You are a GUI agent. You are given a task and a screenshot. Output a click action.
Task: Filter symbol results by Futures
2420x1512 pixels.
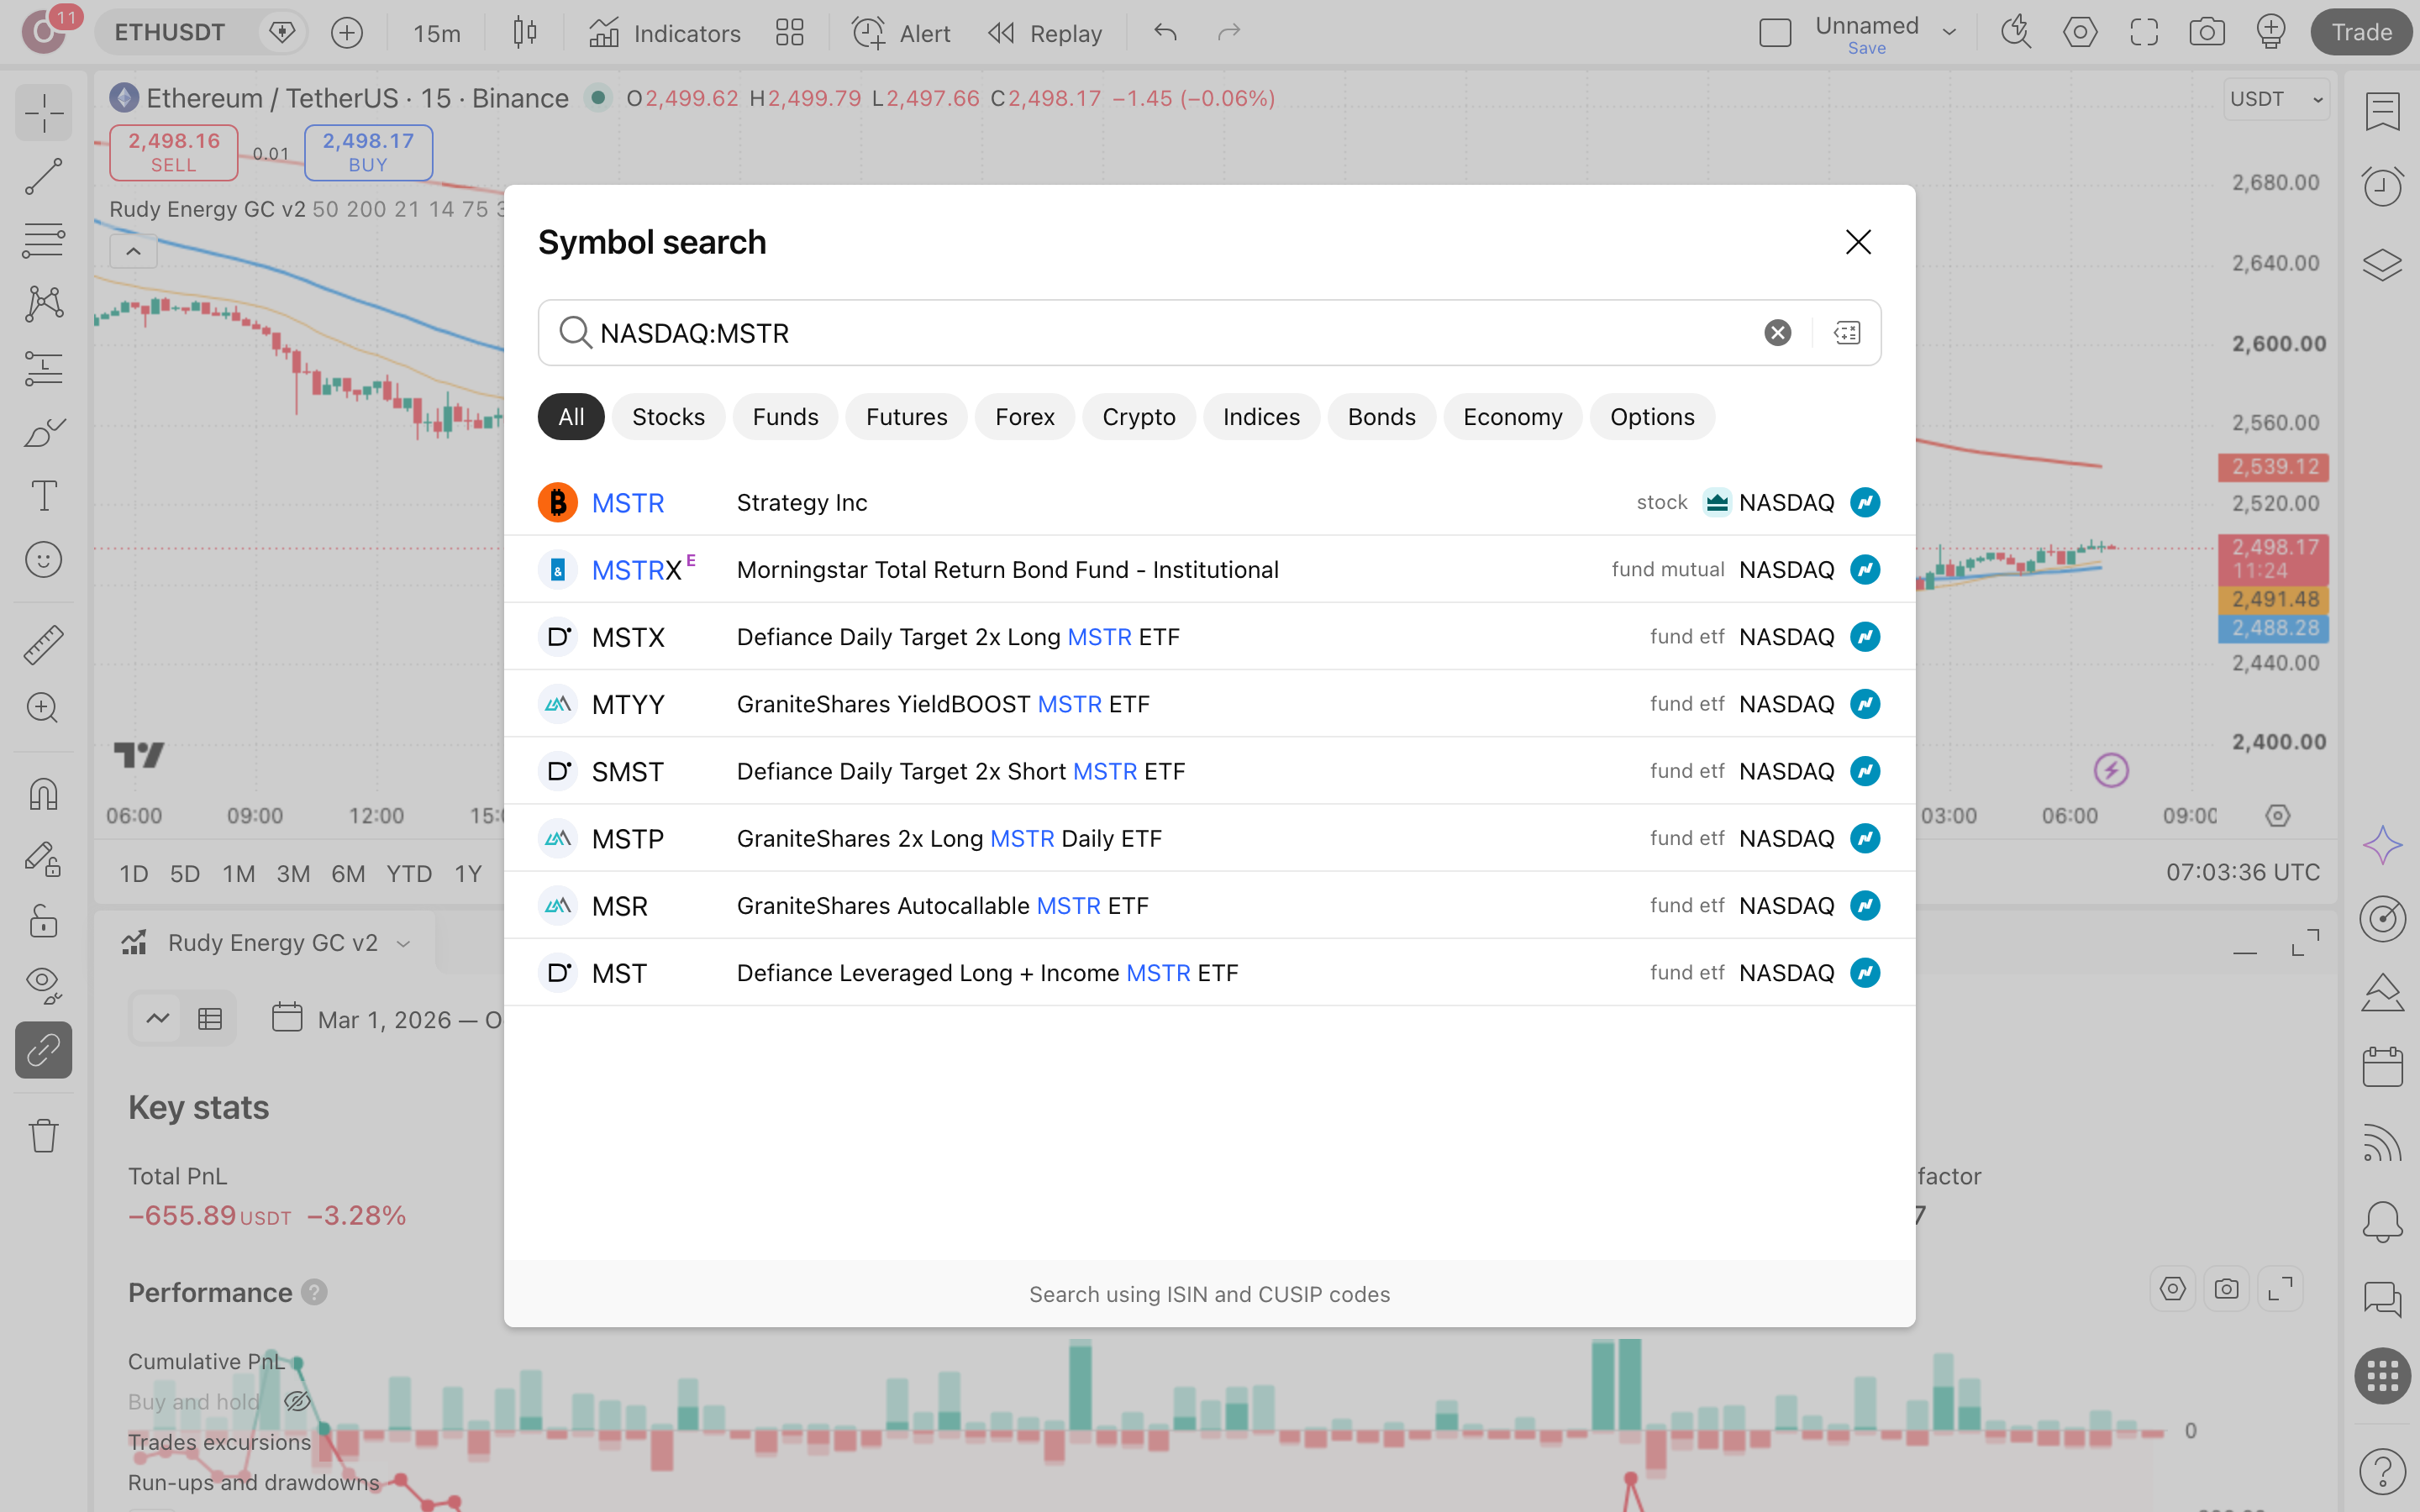tap(906, 417)
